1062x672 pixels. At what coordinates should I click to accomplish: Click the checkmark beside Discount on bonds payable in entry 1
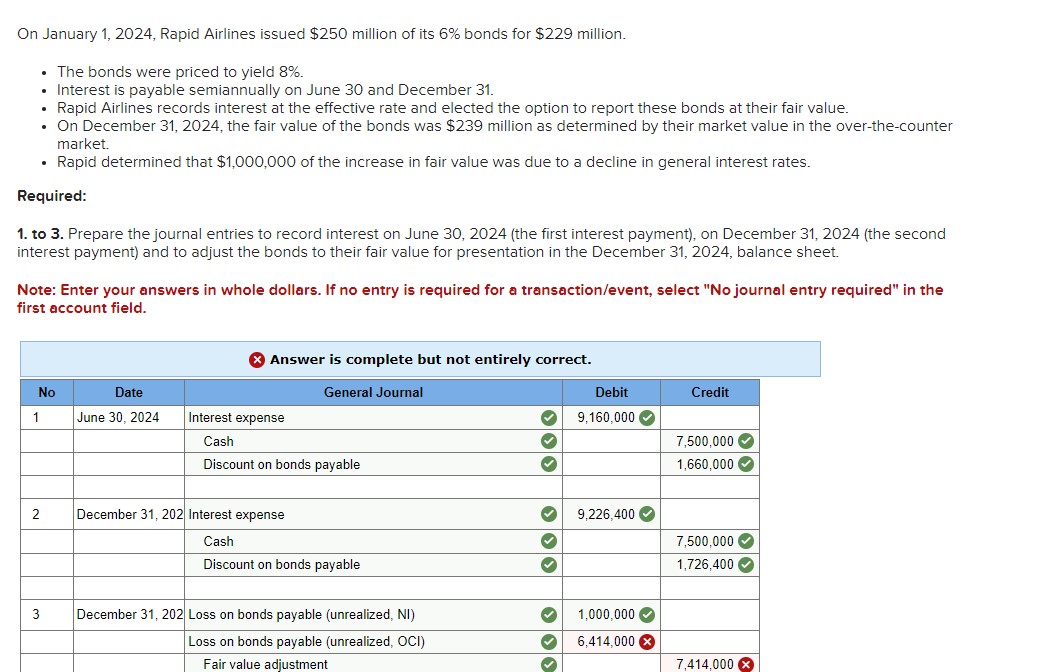(547, 464)
